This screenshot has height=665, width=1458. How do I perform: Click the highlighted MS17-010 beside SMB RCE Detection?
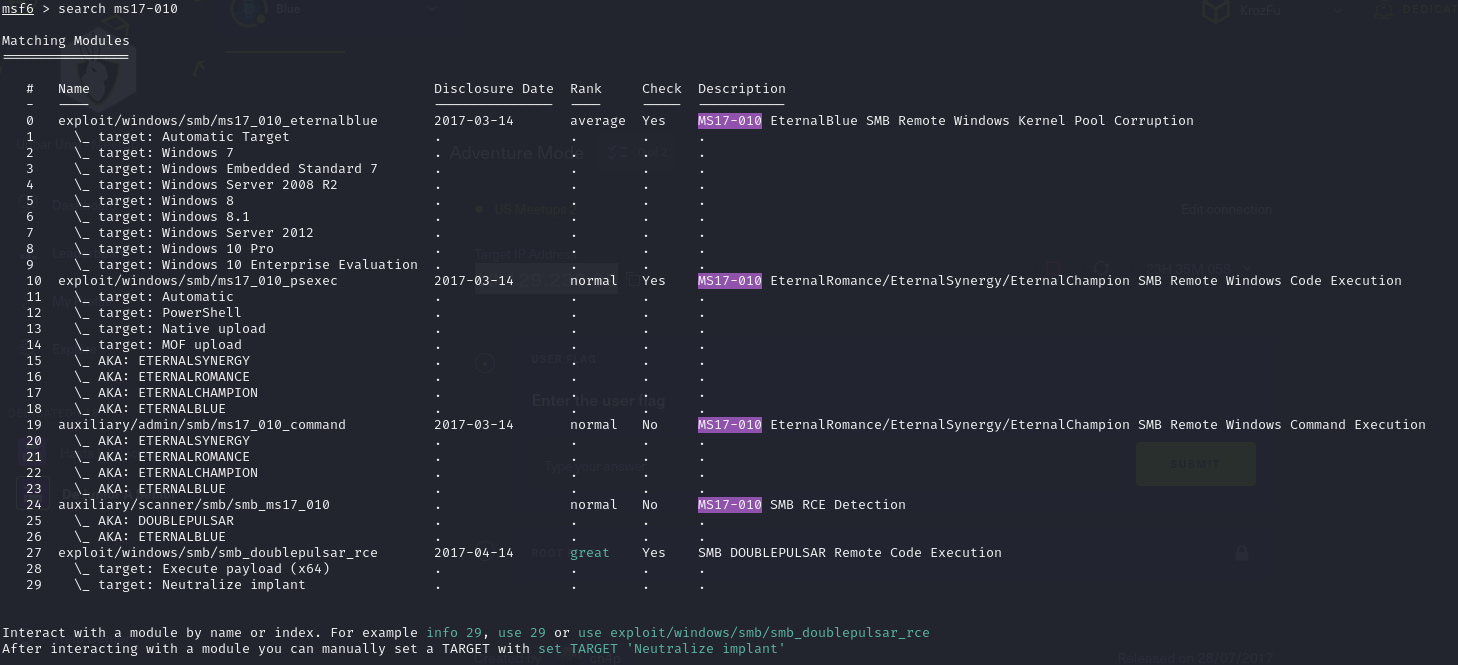click(x=729, y=505)
